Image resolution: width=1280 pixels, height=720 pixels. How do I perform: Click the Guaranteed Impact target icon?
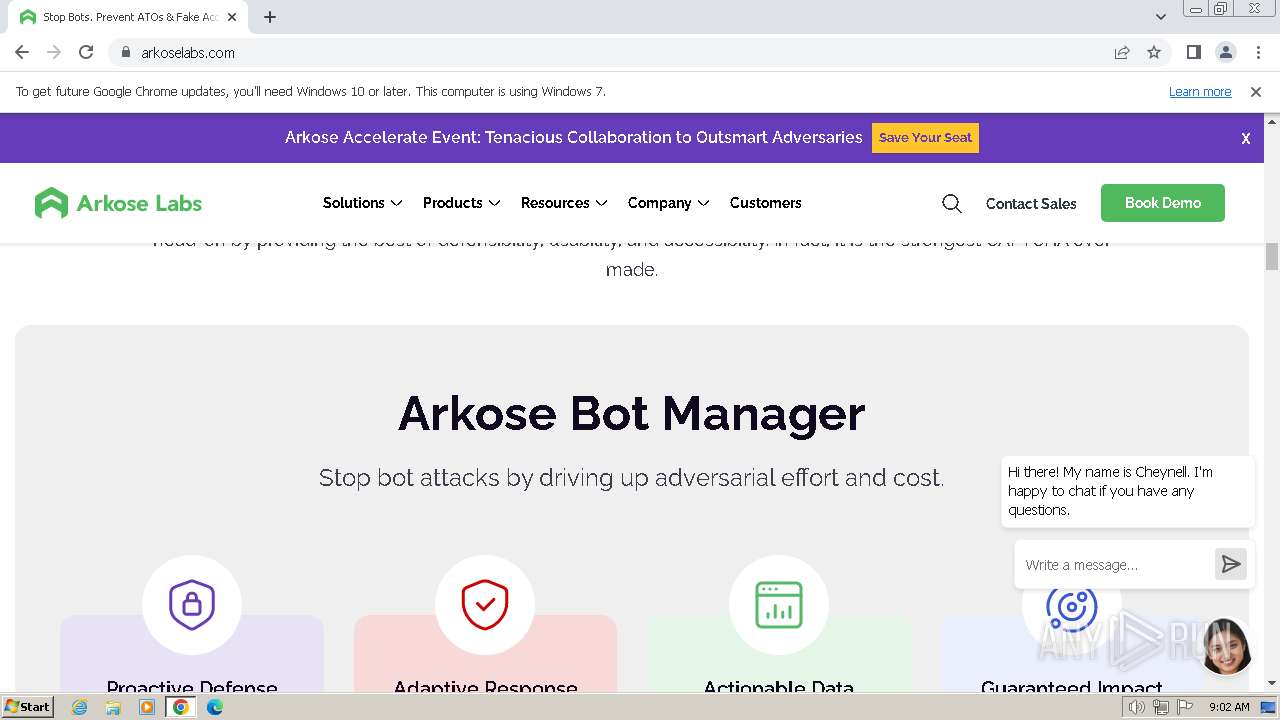pos(1071,606)
